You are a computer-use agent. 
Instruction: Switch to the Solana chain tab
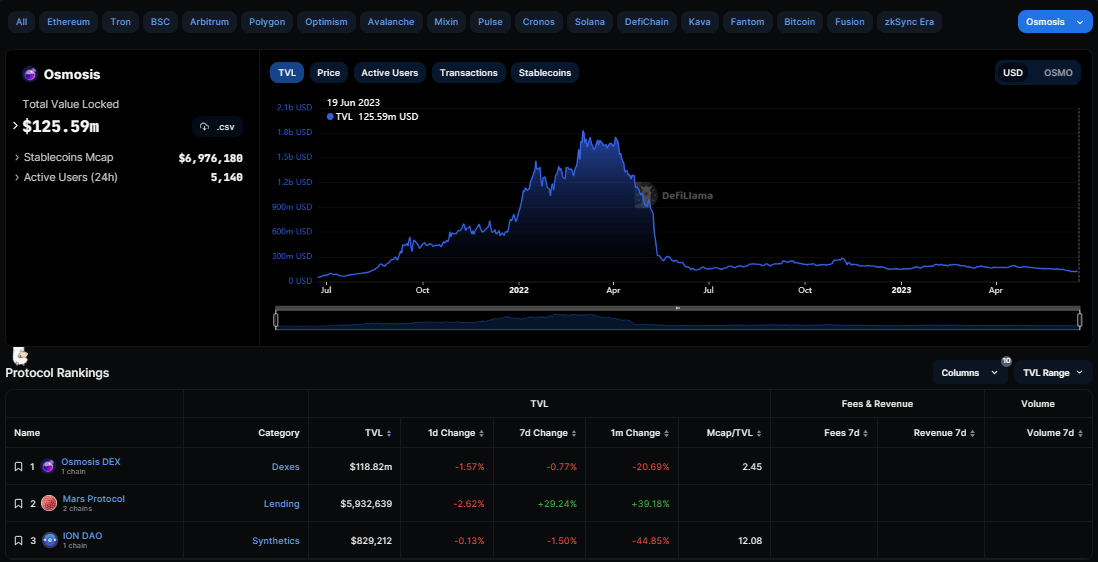[x=590, y=22]
